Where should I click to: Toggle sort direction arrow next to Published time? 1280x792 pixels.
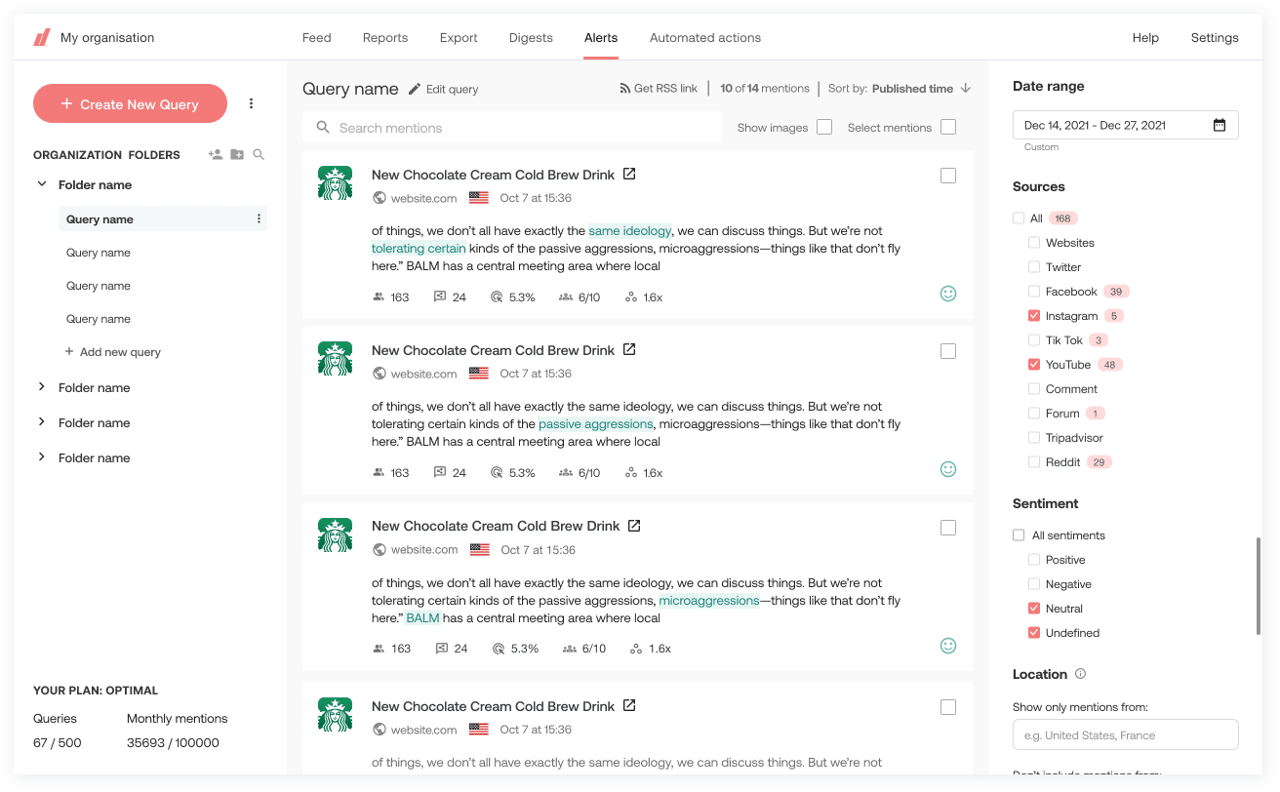pos(965,88)
